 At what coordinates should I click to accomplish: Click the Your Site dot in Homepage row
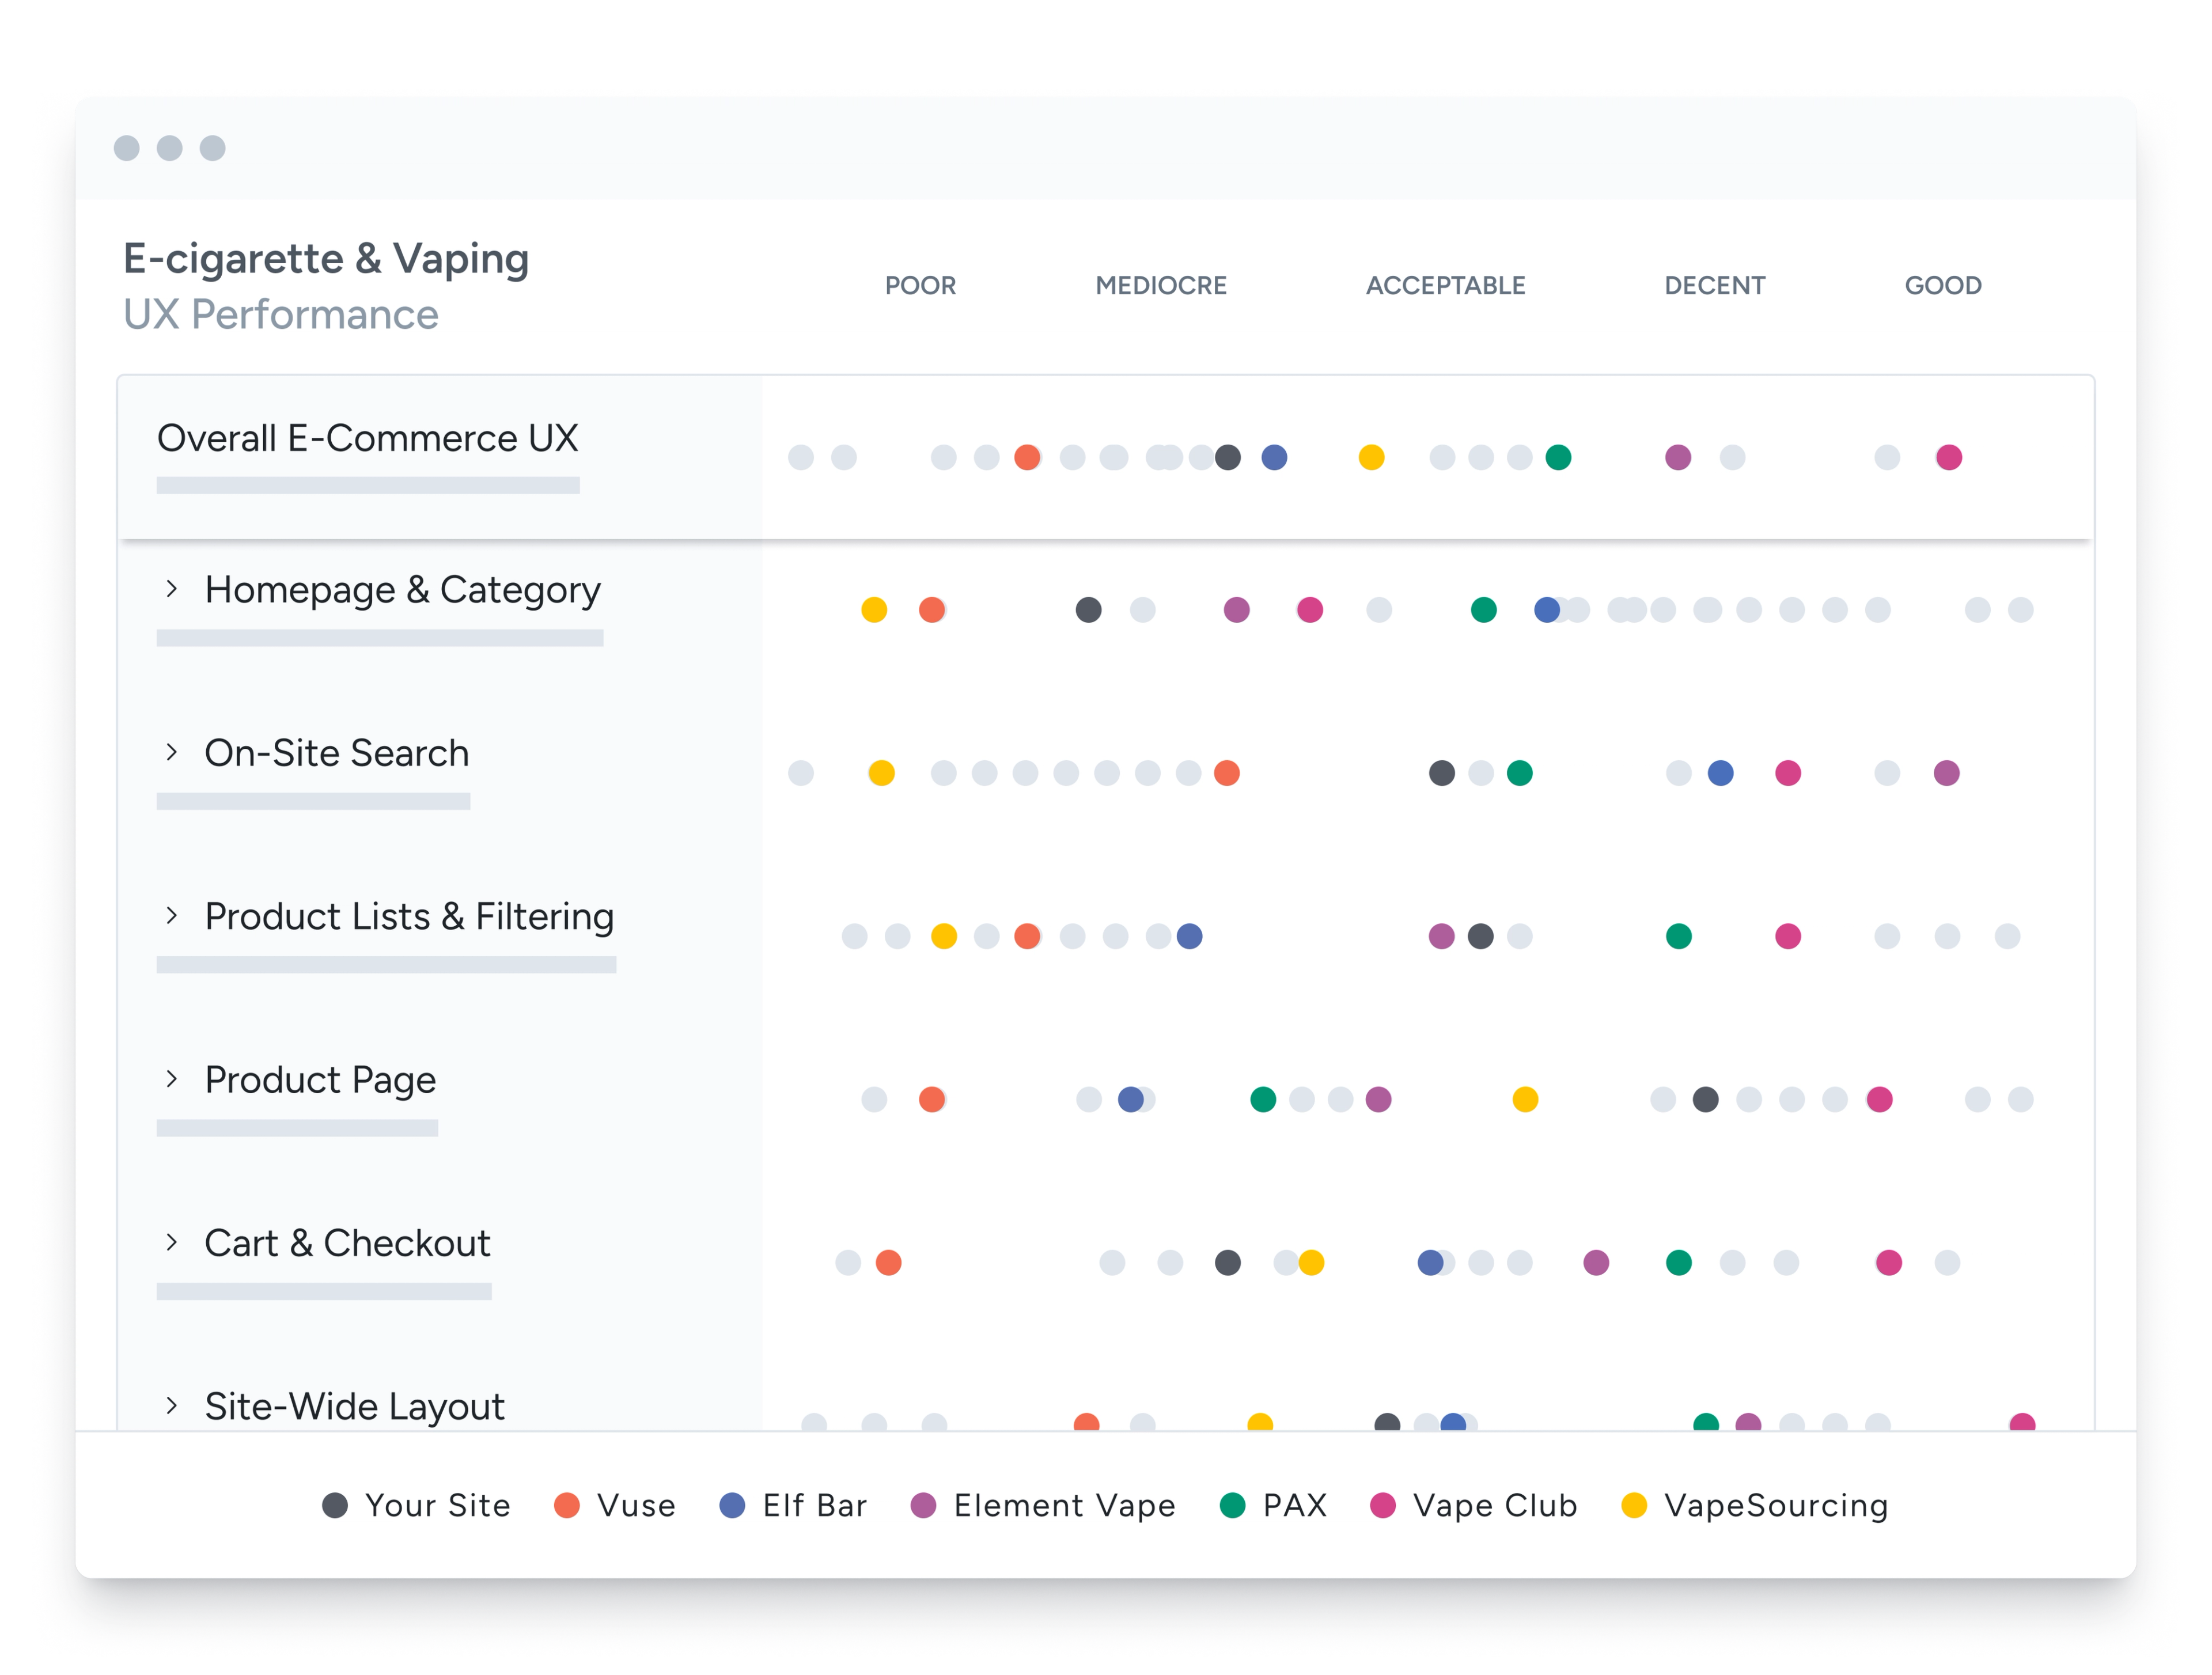click(1088, 609)
